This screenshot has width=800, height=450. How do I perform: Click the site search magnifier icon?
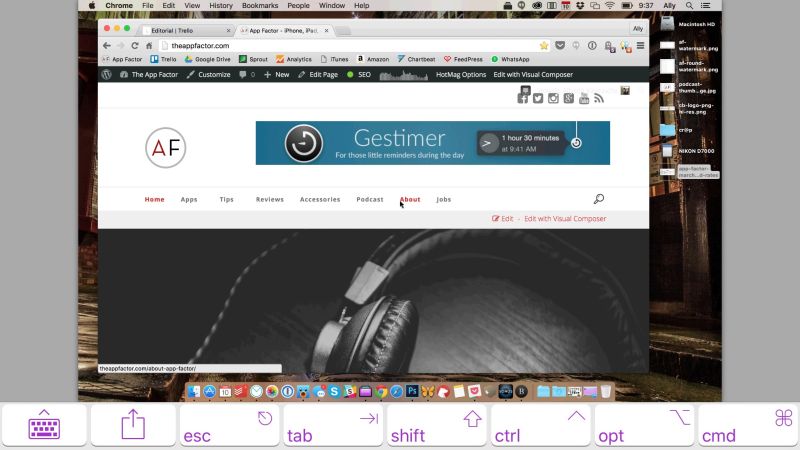click(598, 199)
